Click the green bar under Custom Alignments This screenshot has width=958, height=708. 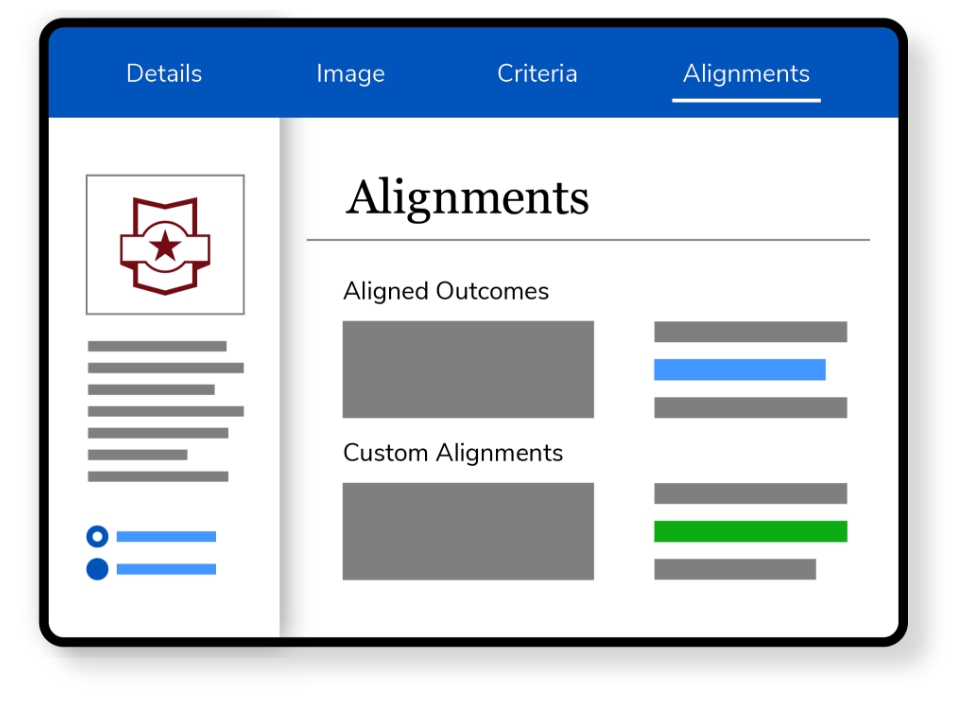[750, 531]
